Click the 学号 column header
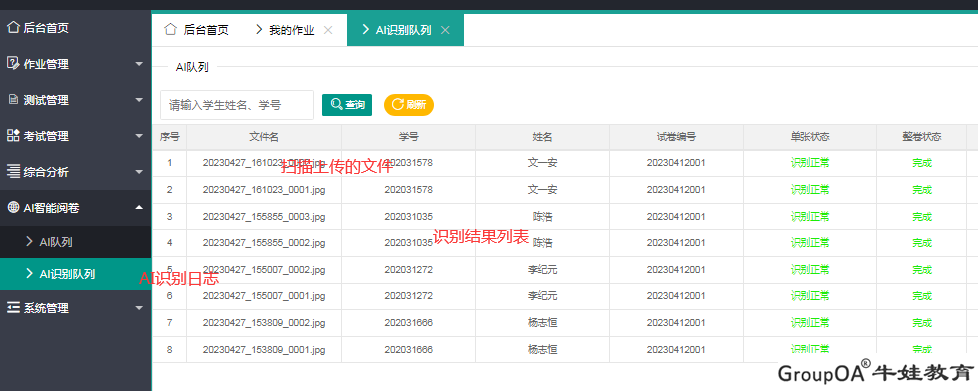Image resolution: width=978 pixels, height=391 pixels. (x=409, y=137)
